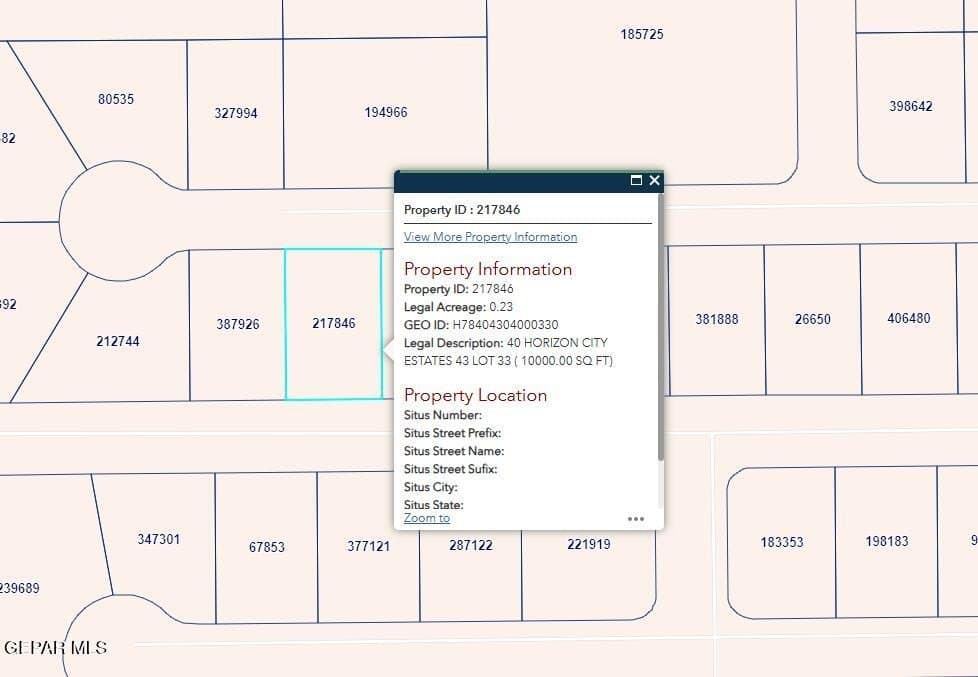The width and height of the screenshot is (978, 677).
Task: Select parcel 67853 on the map
Action: [267, 547]
